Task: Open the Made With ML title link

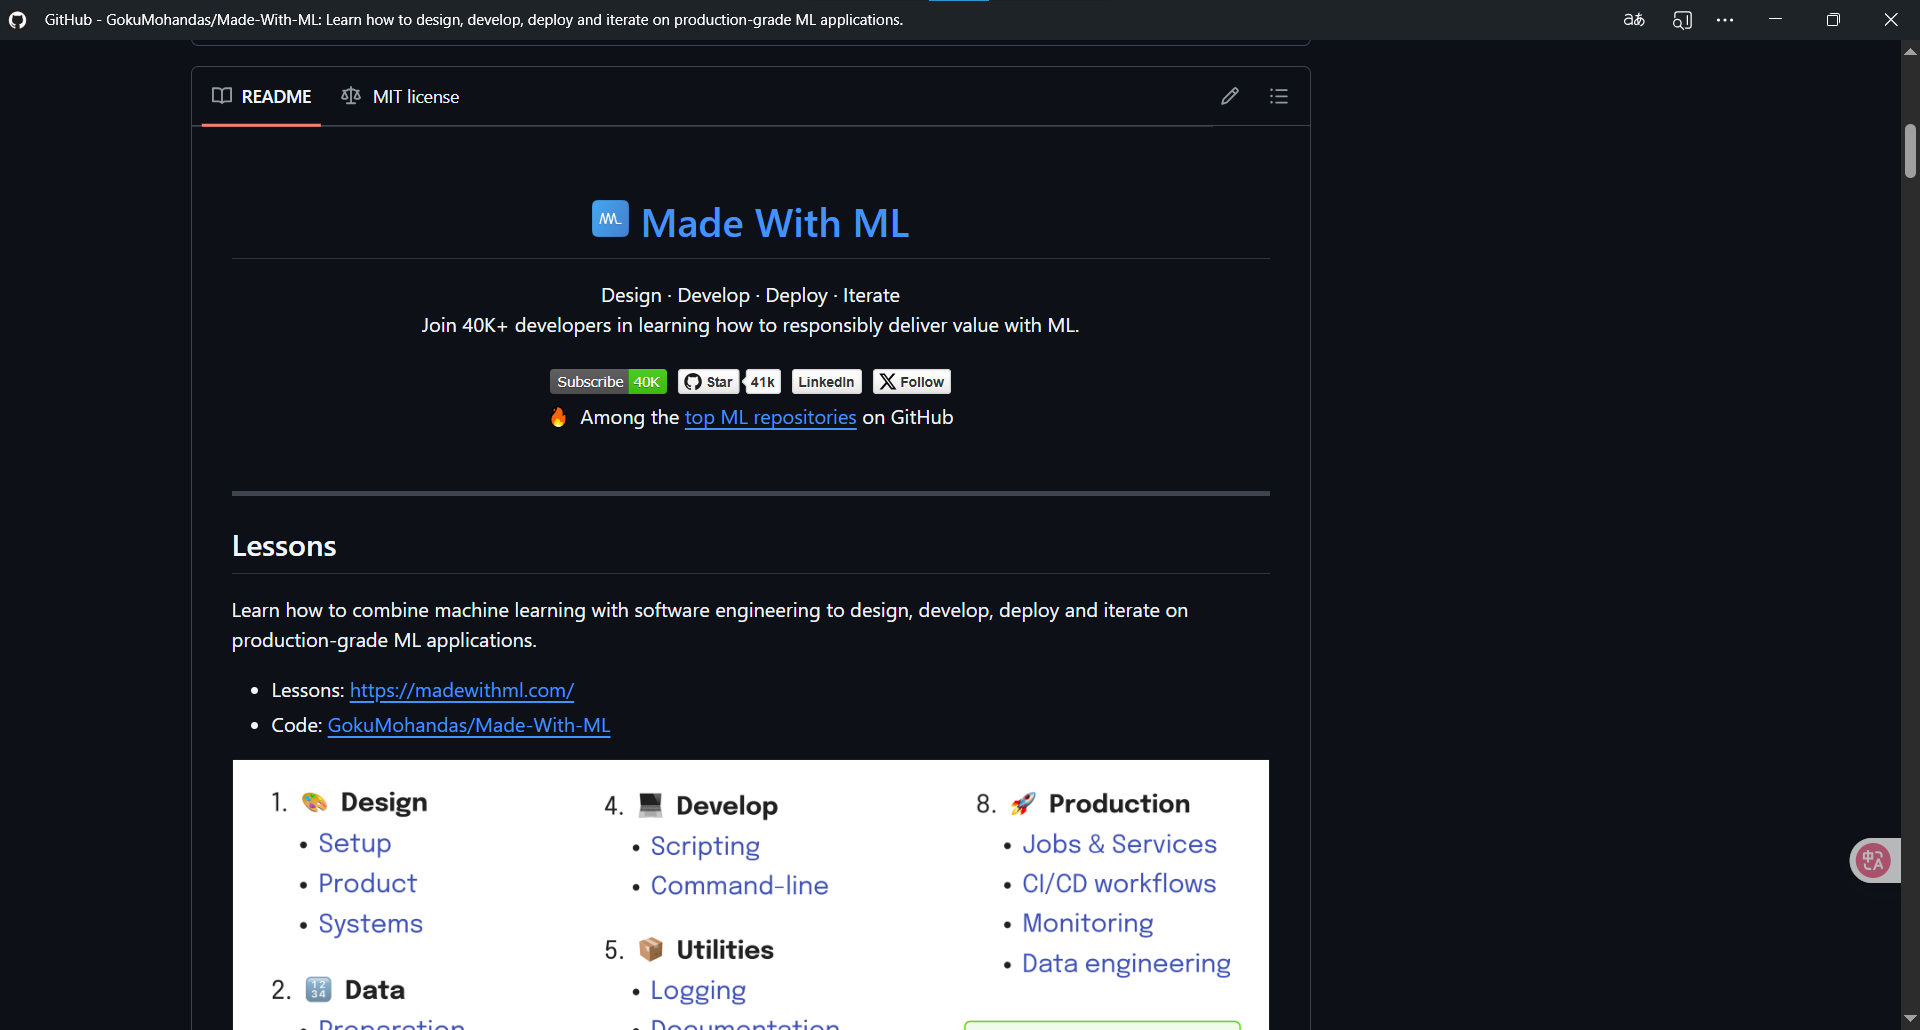Action: point(775,223)
